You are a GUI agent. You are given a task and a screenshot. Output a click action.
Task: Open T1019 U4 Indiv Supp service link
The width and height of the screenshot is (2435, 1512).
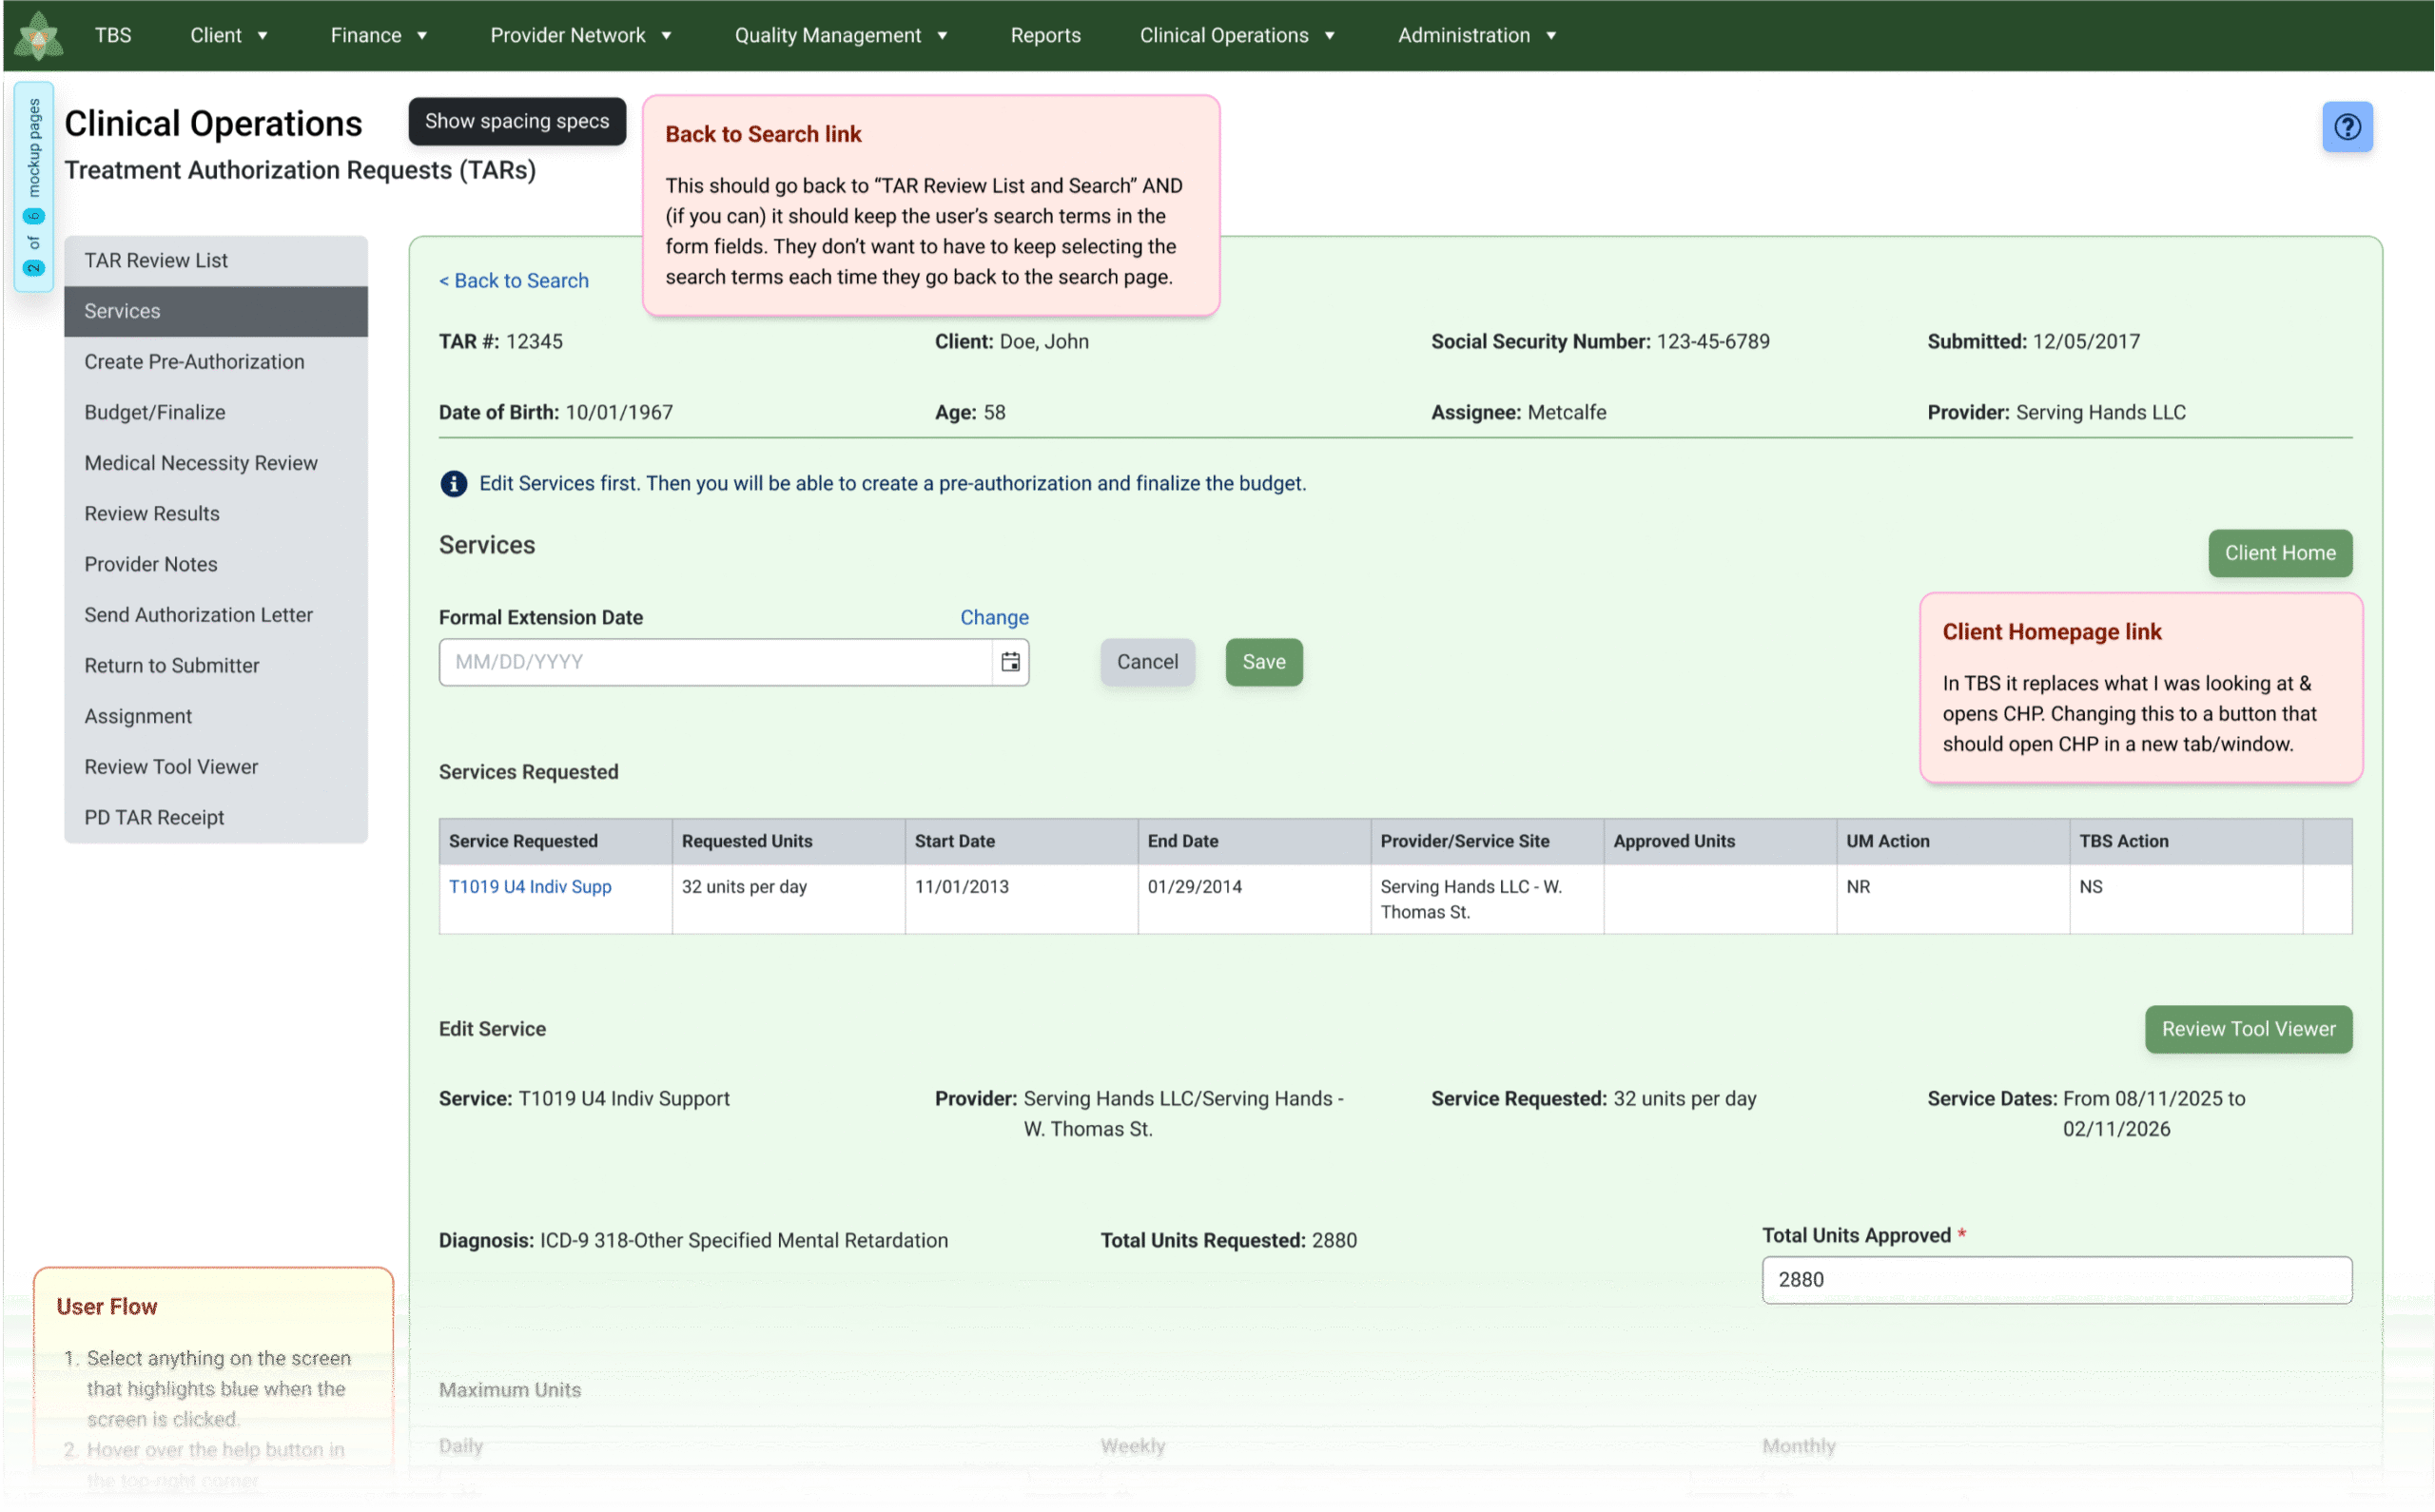point(530,887)
